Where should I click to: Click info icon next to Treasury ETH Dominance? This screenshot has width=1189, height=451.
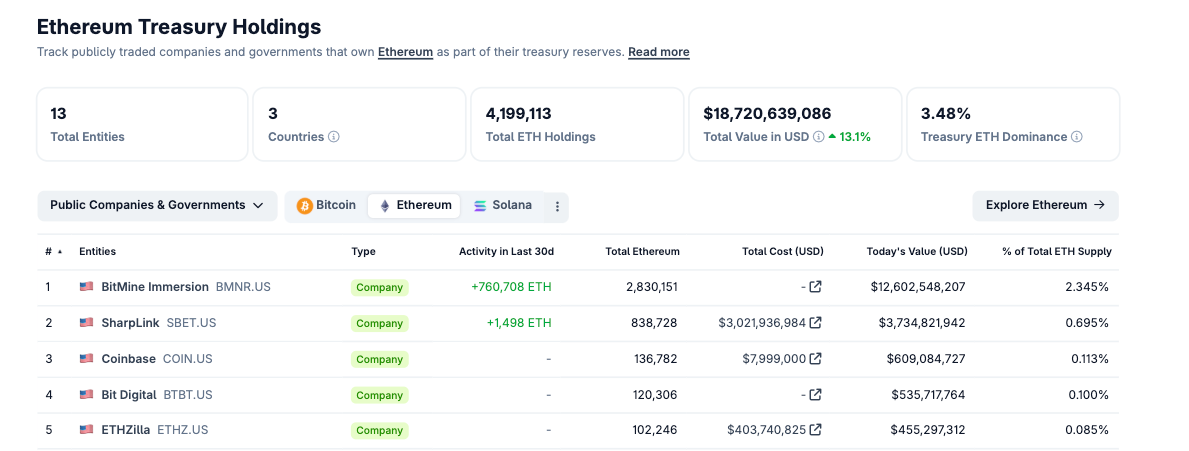(x=1076, y=137)
